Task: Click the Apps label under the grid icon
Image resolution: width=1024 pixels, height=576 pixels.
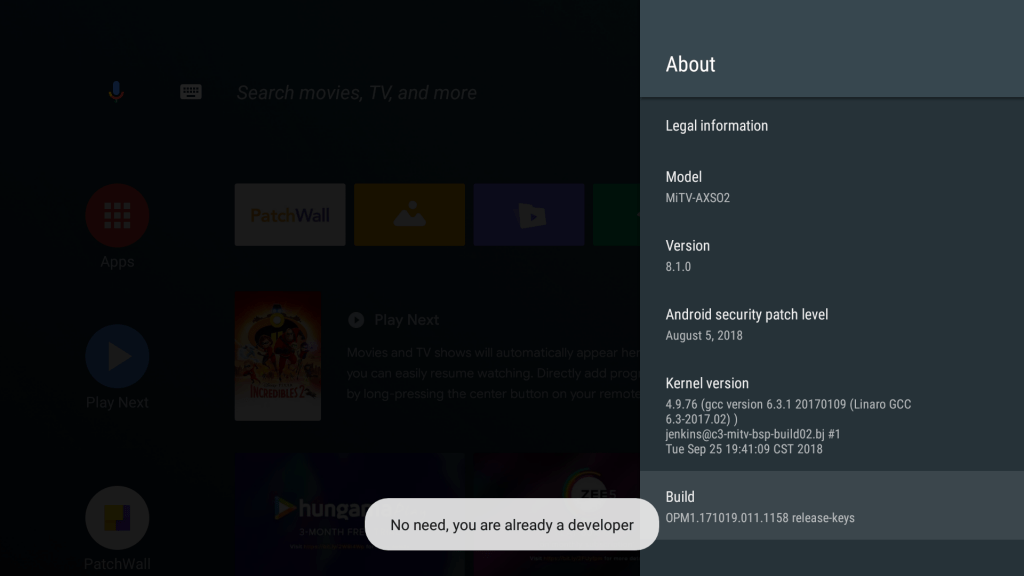Action: [x=118, y=263]
